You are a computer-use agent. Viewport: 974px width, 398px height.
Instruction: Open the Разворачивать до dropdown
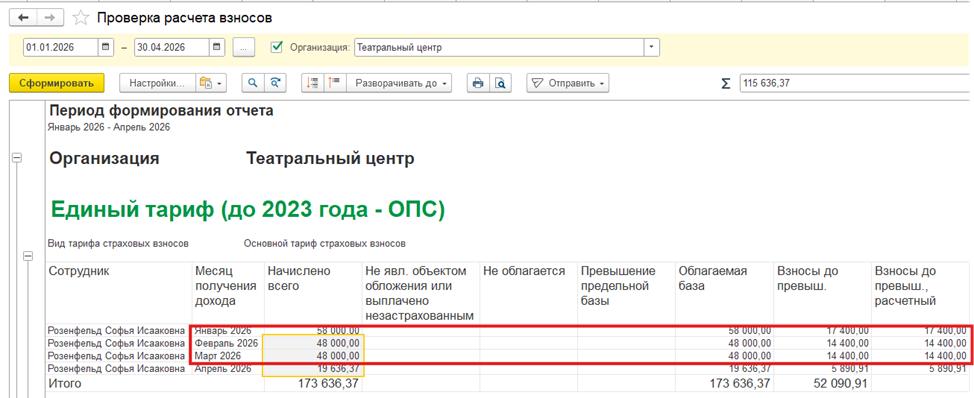click(x=399, y=83)
